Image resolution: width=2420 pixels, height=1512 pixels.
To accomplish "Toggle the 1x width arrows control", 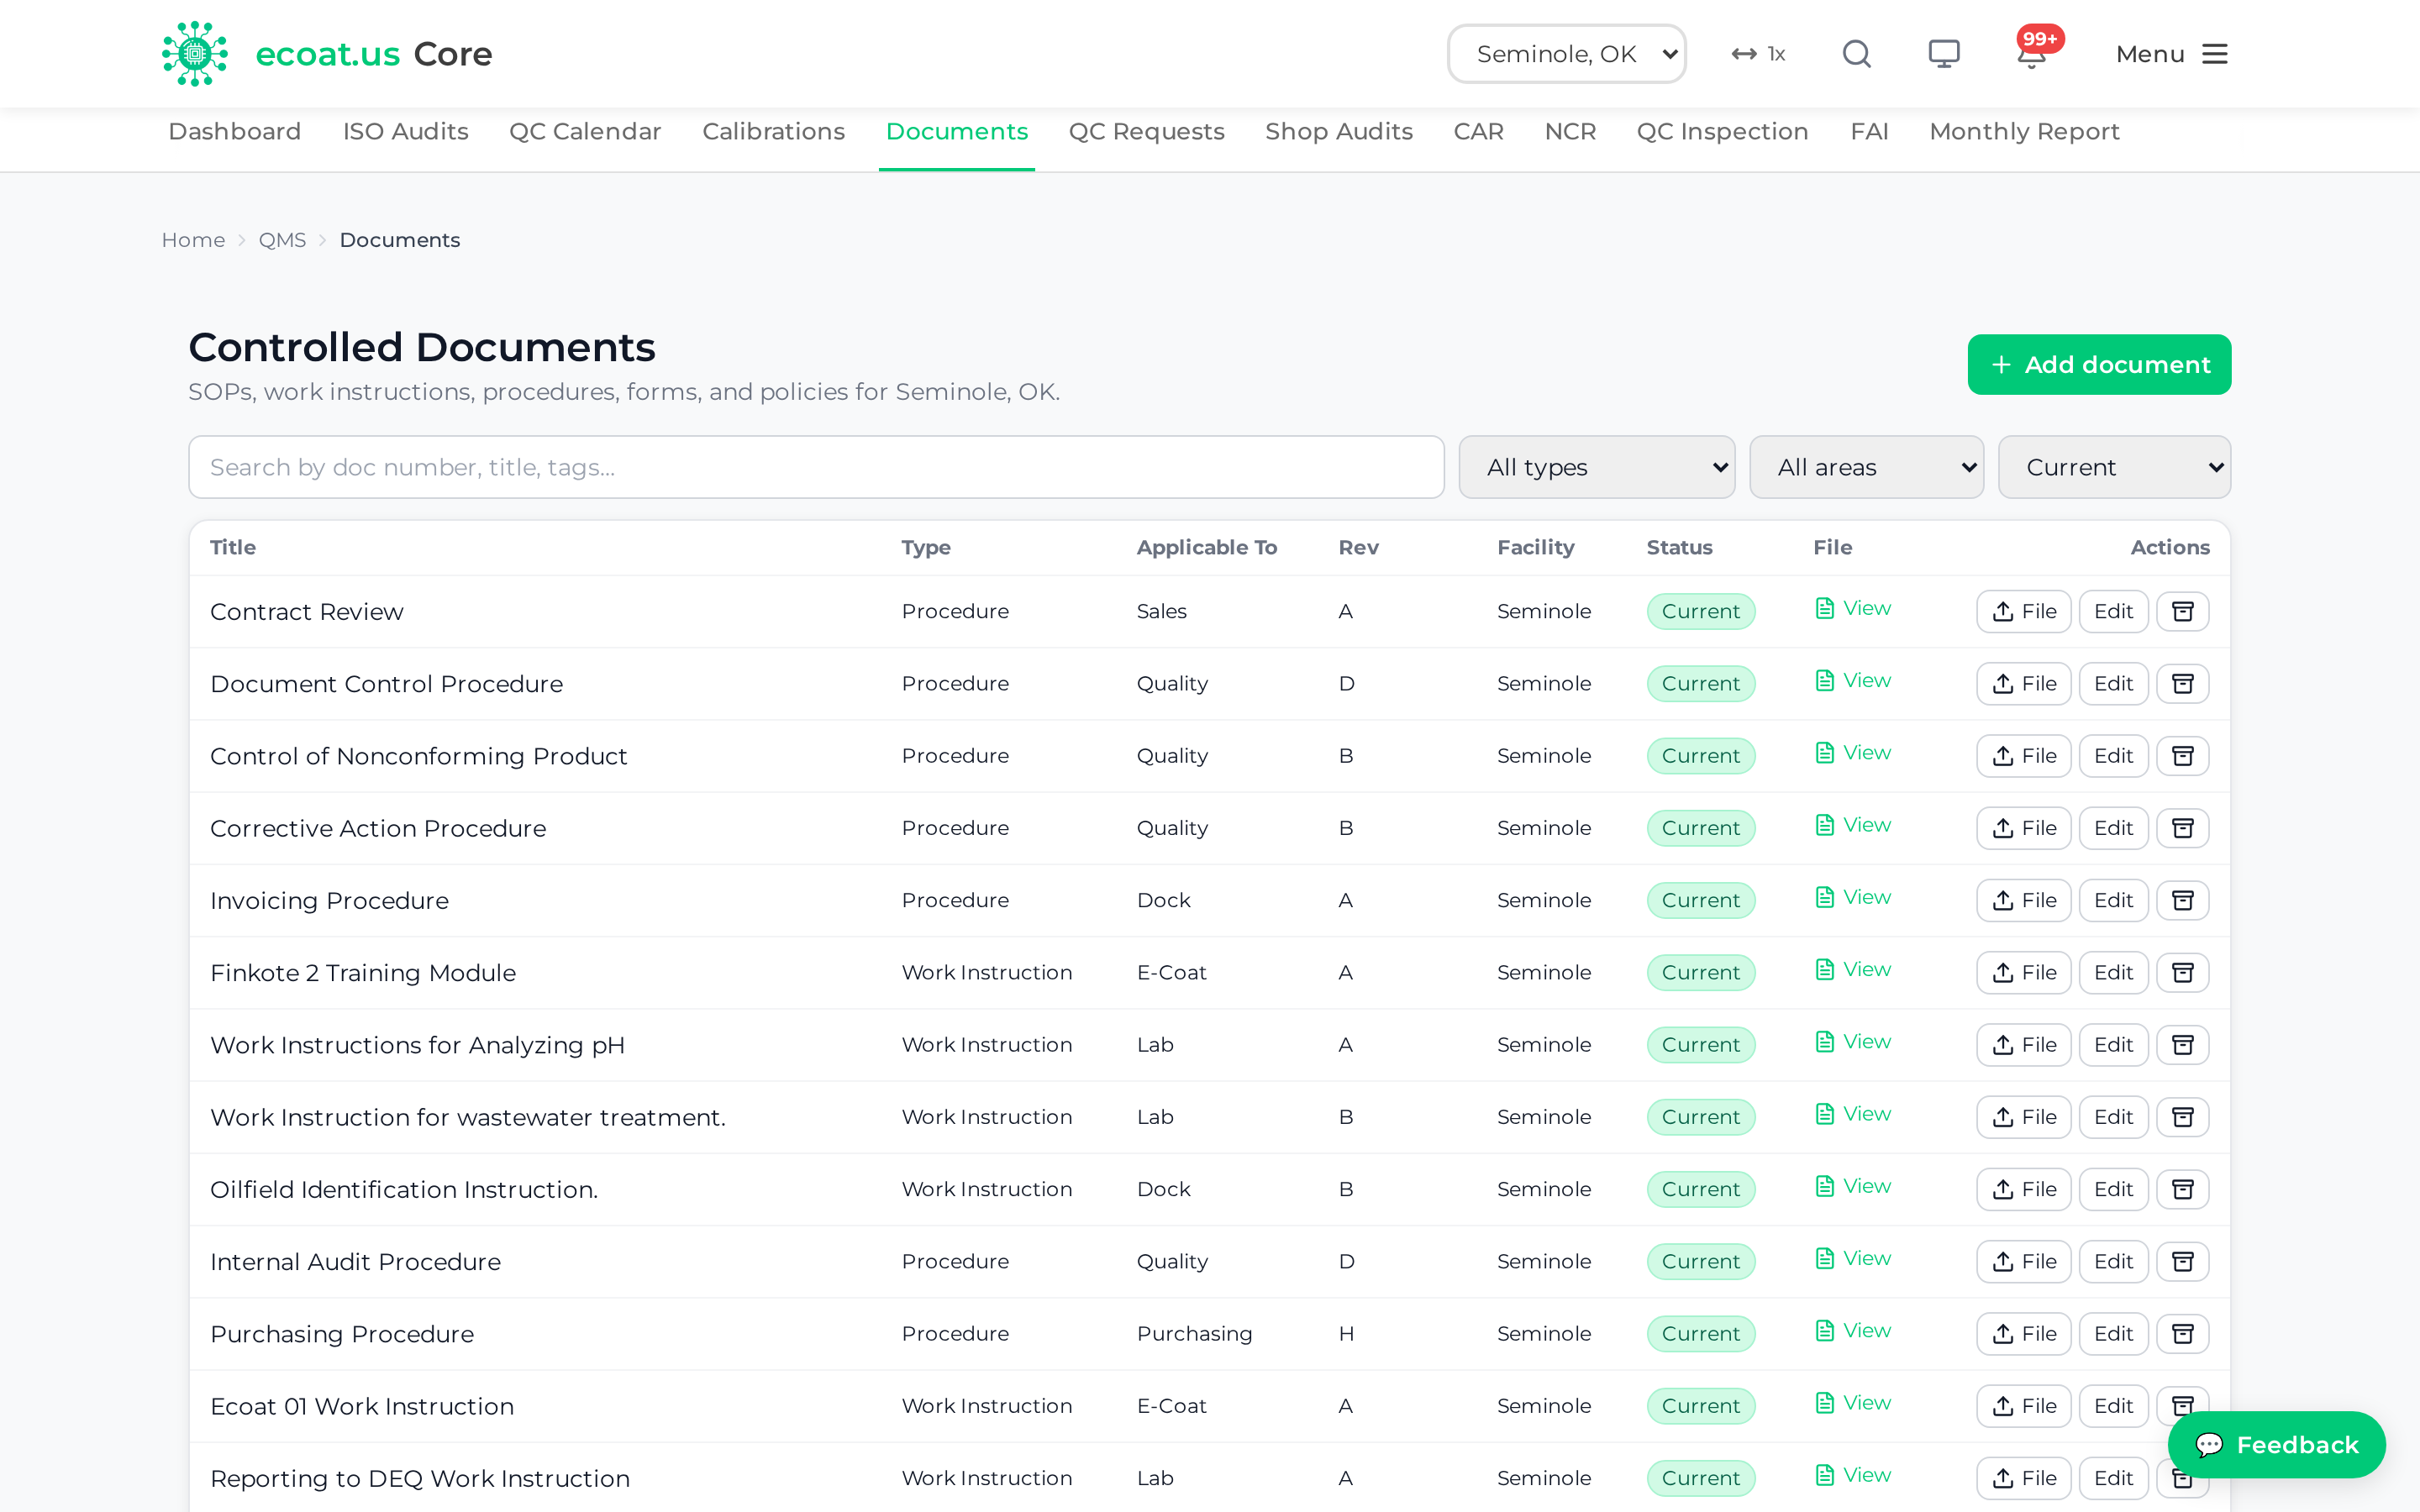I will [x=1758, y=54].
